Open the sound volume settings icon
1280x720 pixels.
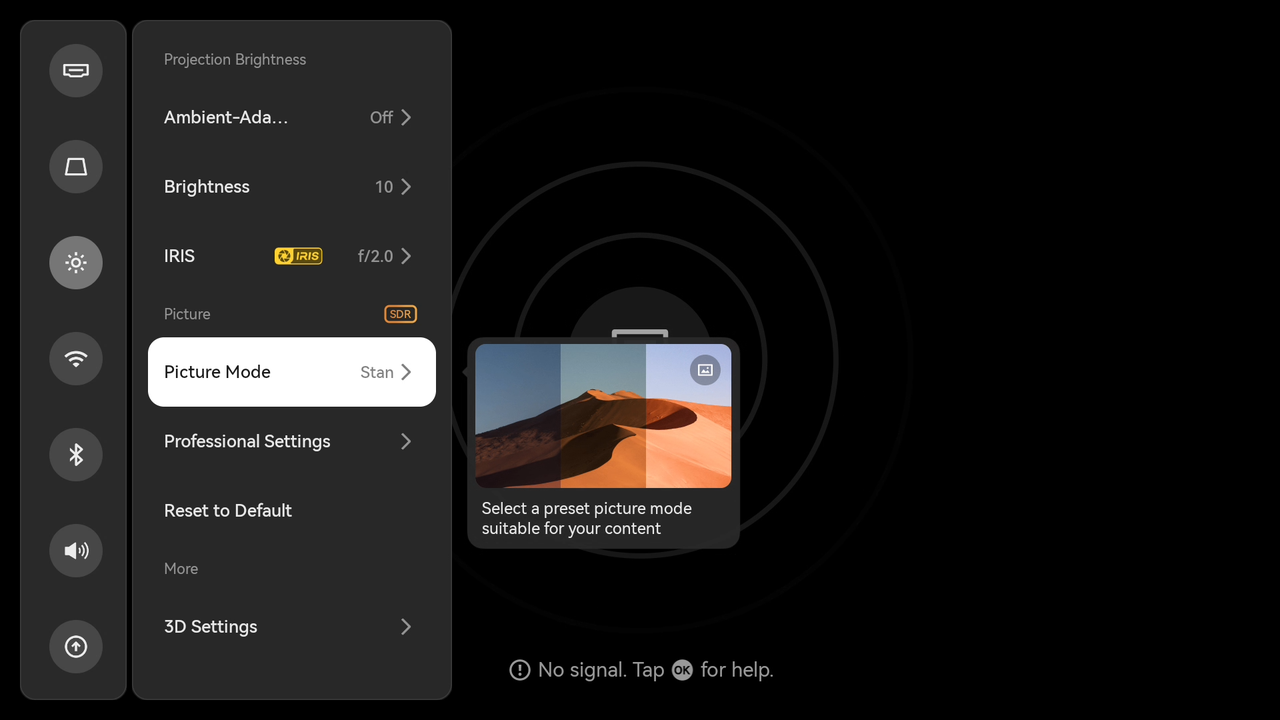coord(76,551)
